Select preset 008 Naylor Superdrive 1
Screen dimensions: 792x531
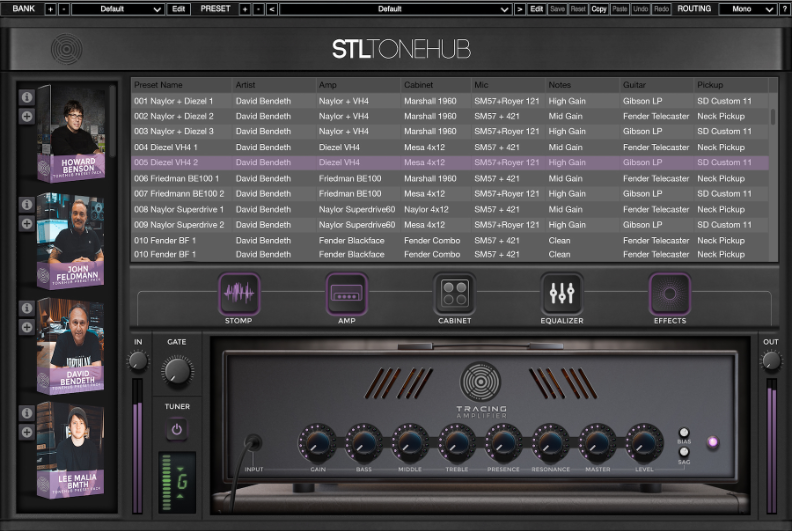point(450,209)
